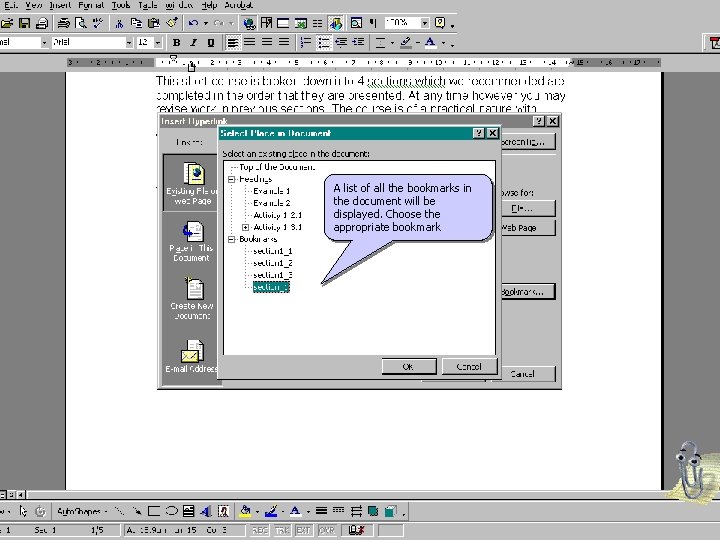Select Existing File or Web Page link type
This screenshot has width=720, height=540.
pos(191,183)
